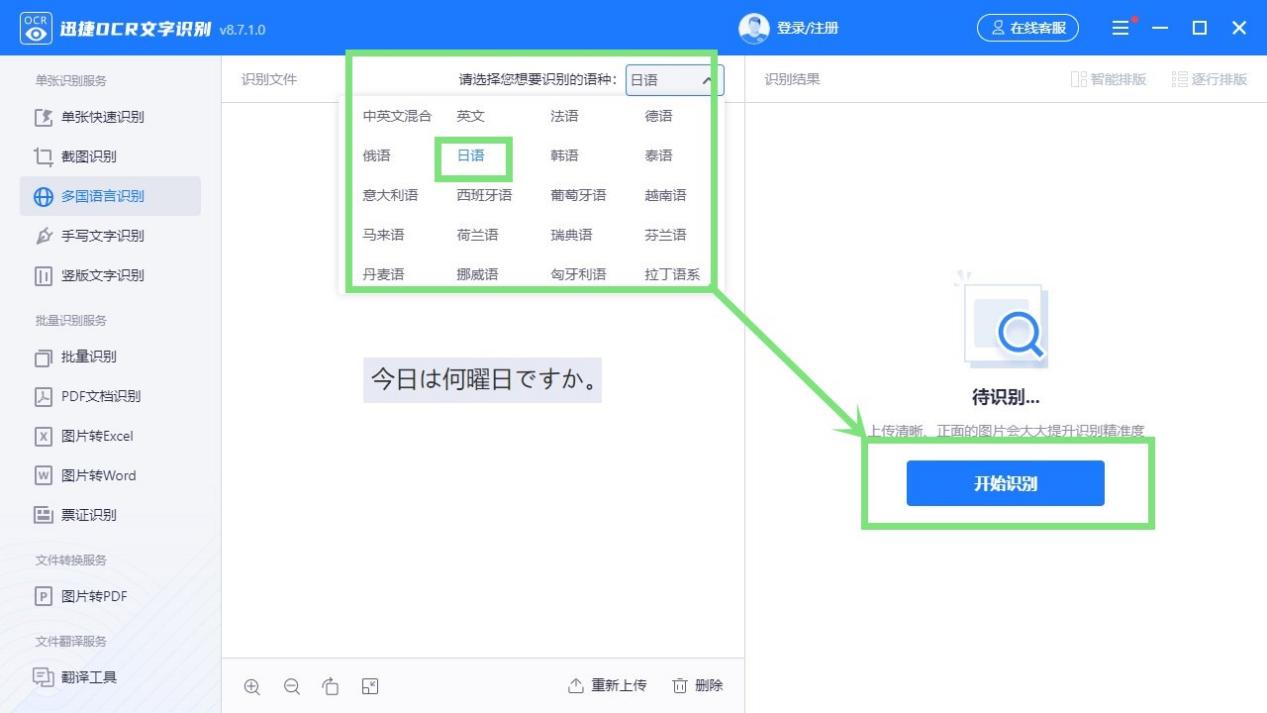The image size is (1267, 713).
Task: Click version text v8.7.1.0
Action: [x=242, y=30]
